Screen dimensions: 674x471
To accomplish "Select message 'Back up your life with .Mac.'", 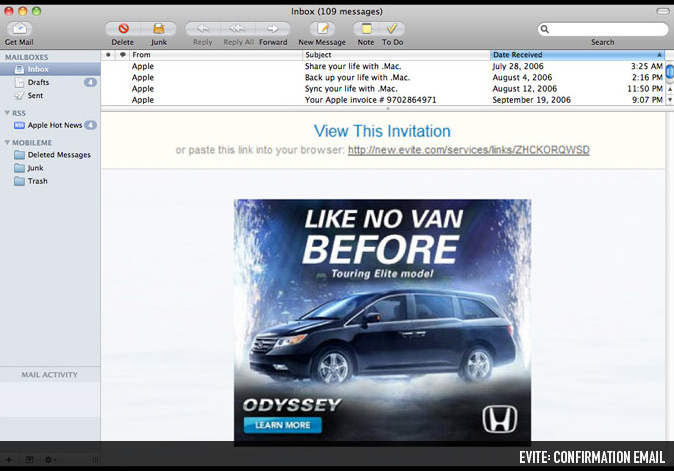I will click(383, 77).
